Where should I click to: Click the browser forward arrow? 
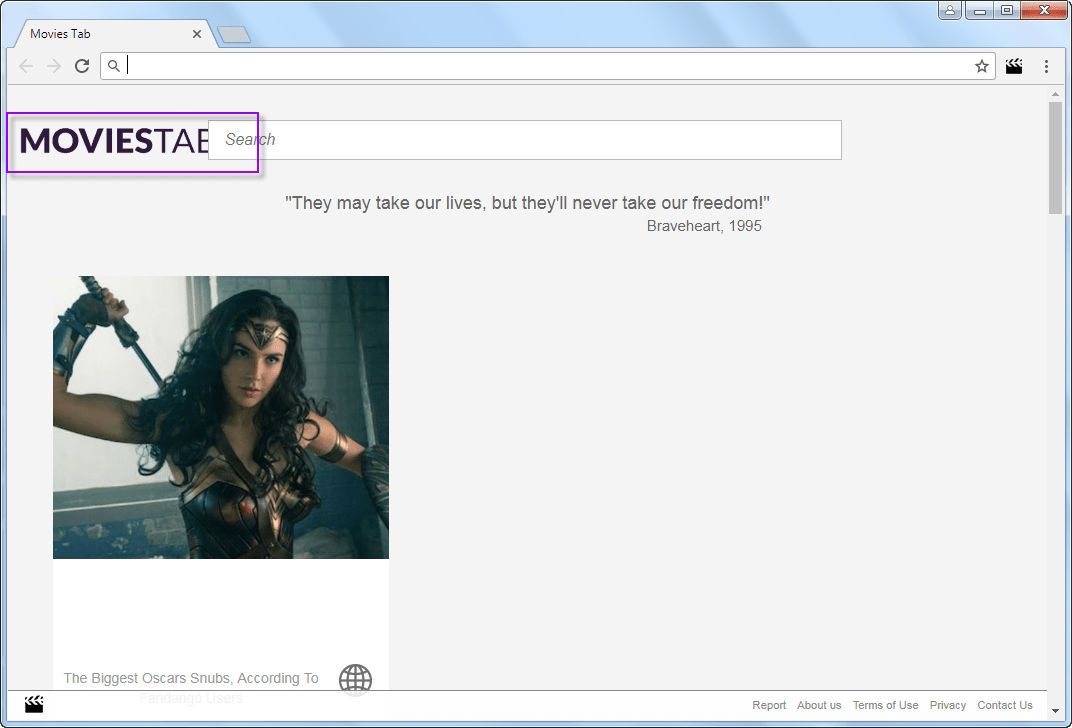tap(54, 66)
